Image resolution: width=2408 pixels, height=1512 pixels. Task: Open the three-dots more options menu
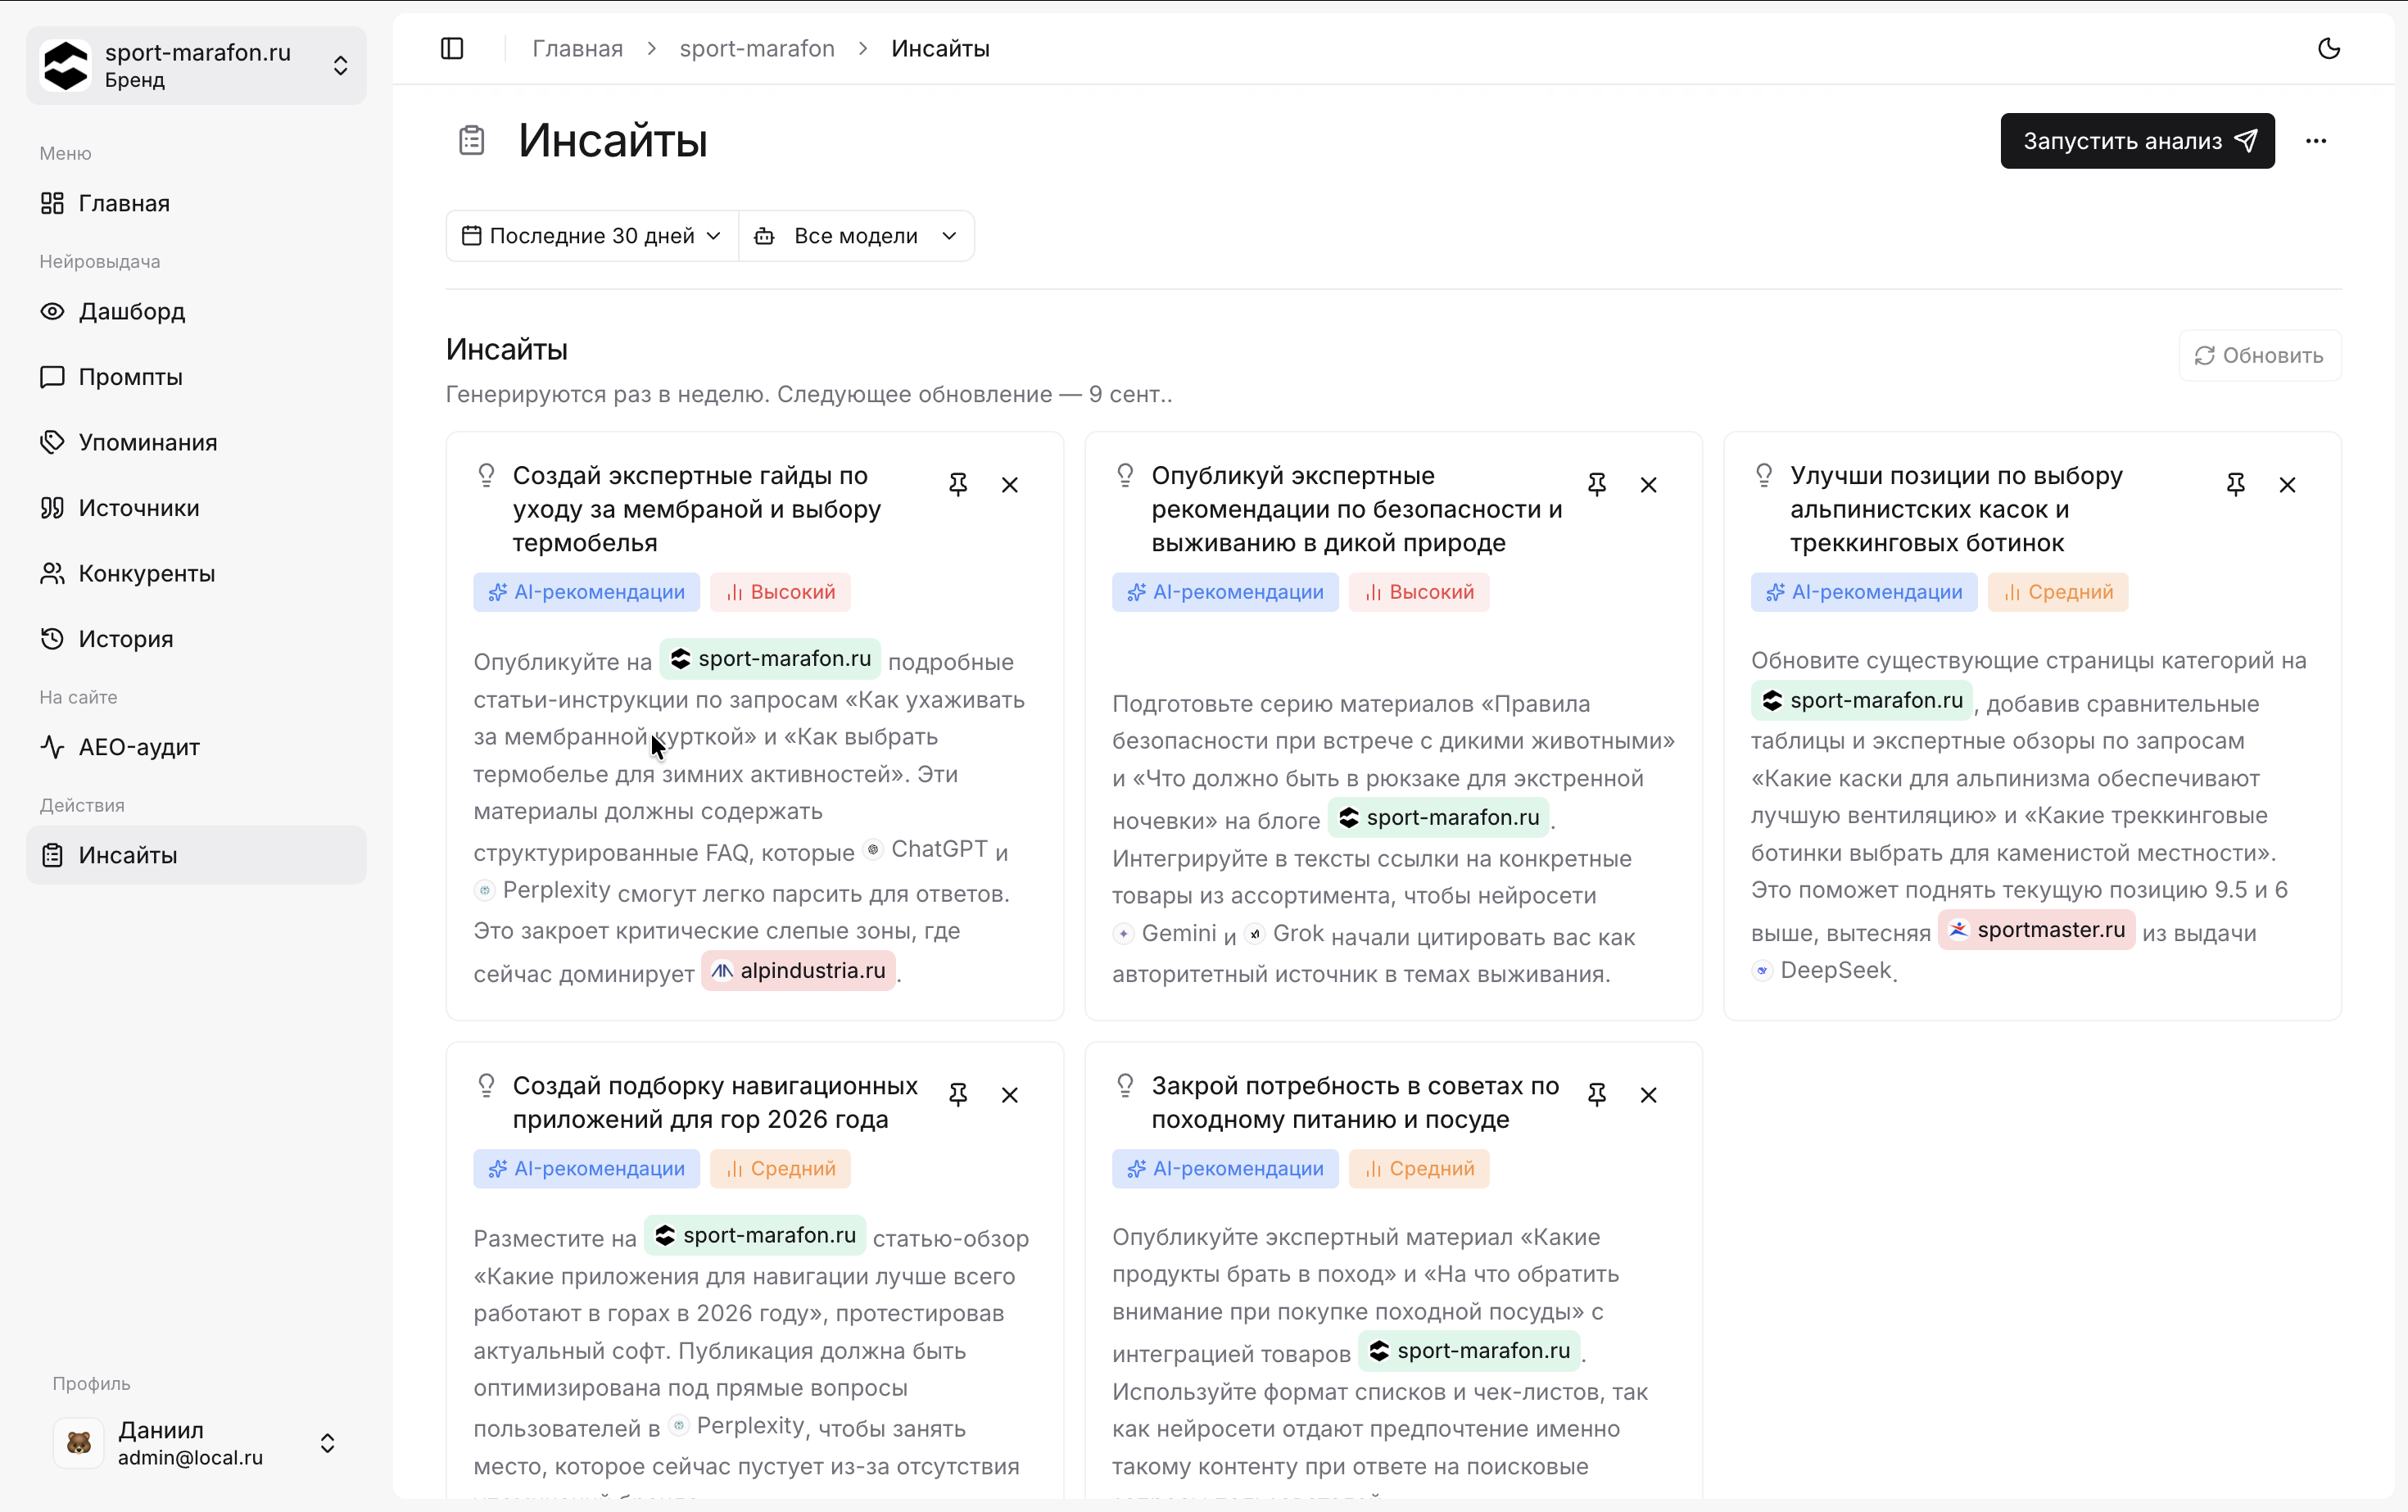point(2316,141)
